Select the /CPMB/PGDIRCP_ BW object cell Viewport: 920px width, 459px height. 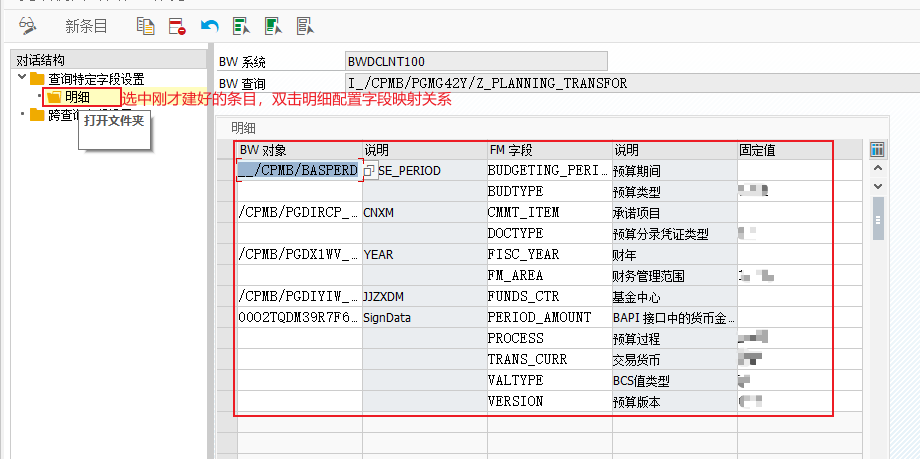300,212
